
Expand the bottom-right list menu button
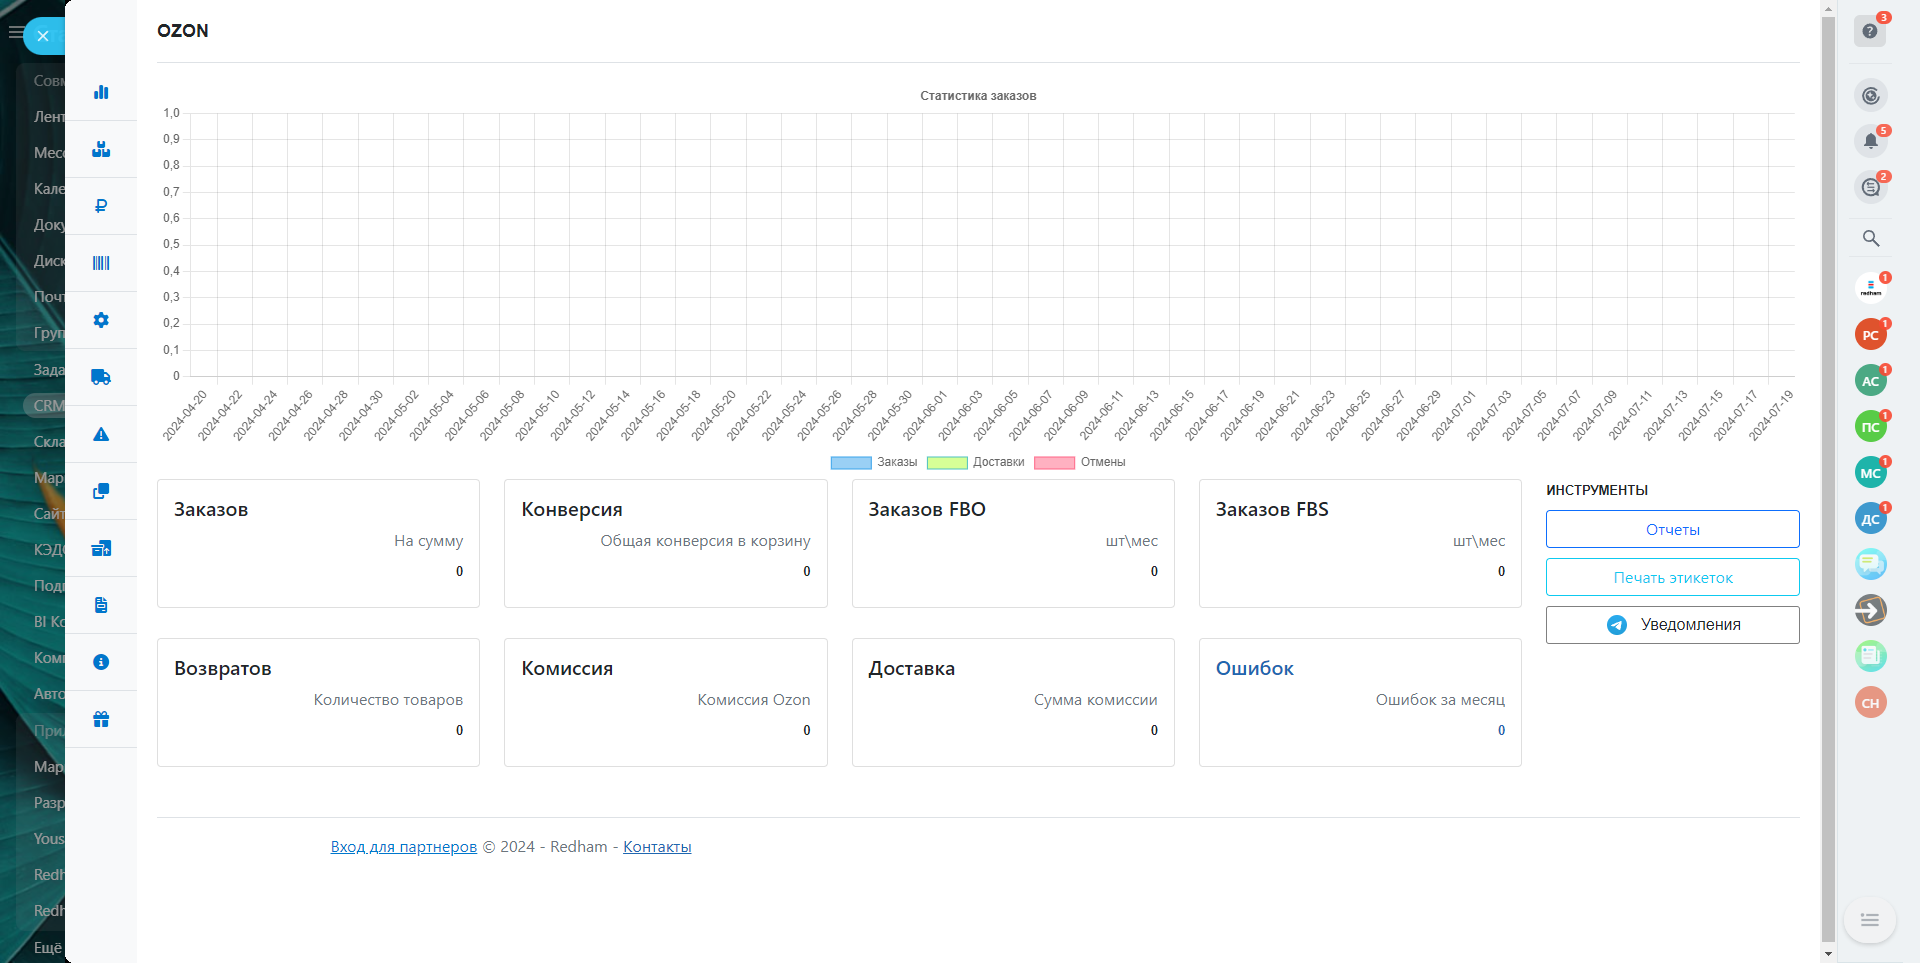point(1869,920)
